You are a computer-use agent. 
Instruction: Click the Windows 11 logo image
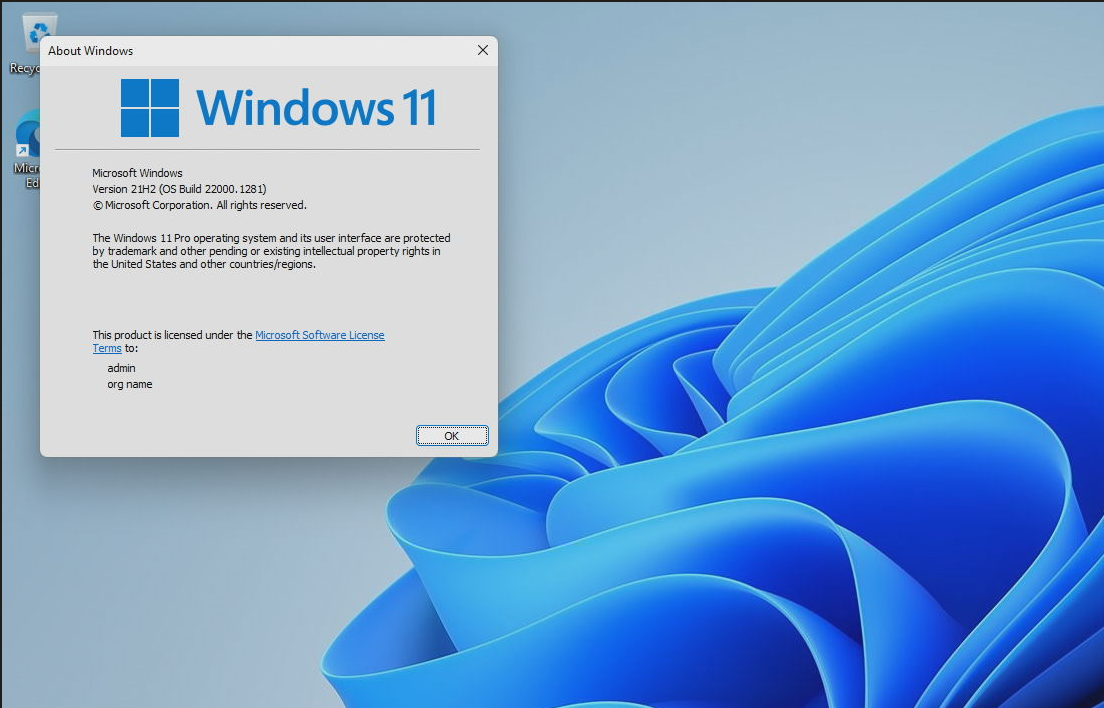150,108
